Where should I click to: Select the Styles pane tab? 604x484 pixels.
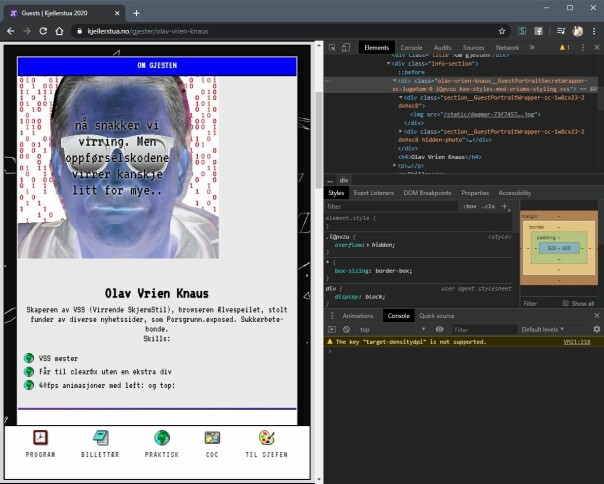pyautogui.click(x=336, y=193)
